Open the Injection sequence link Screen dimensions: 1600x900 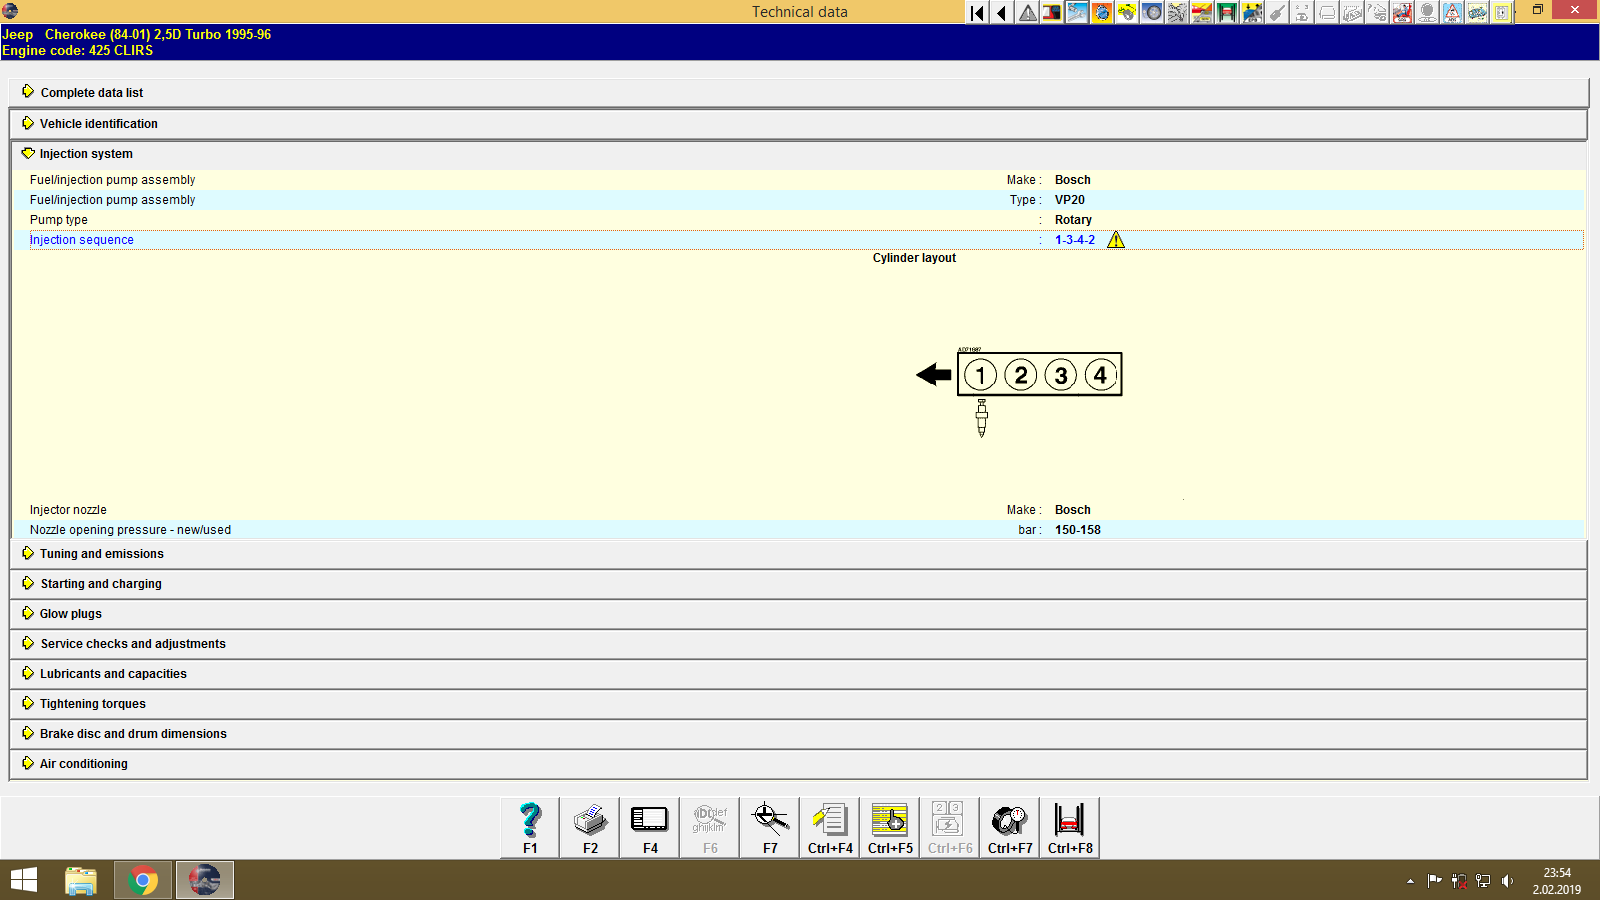(81, 240)
